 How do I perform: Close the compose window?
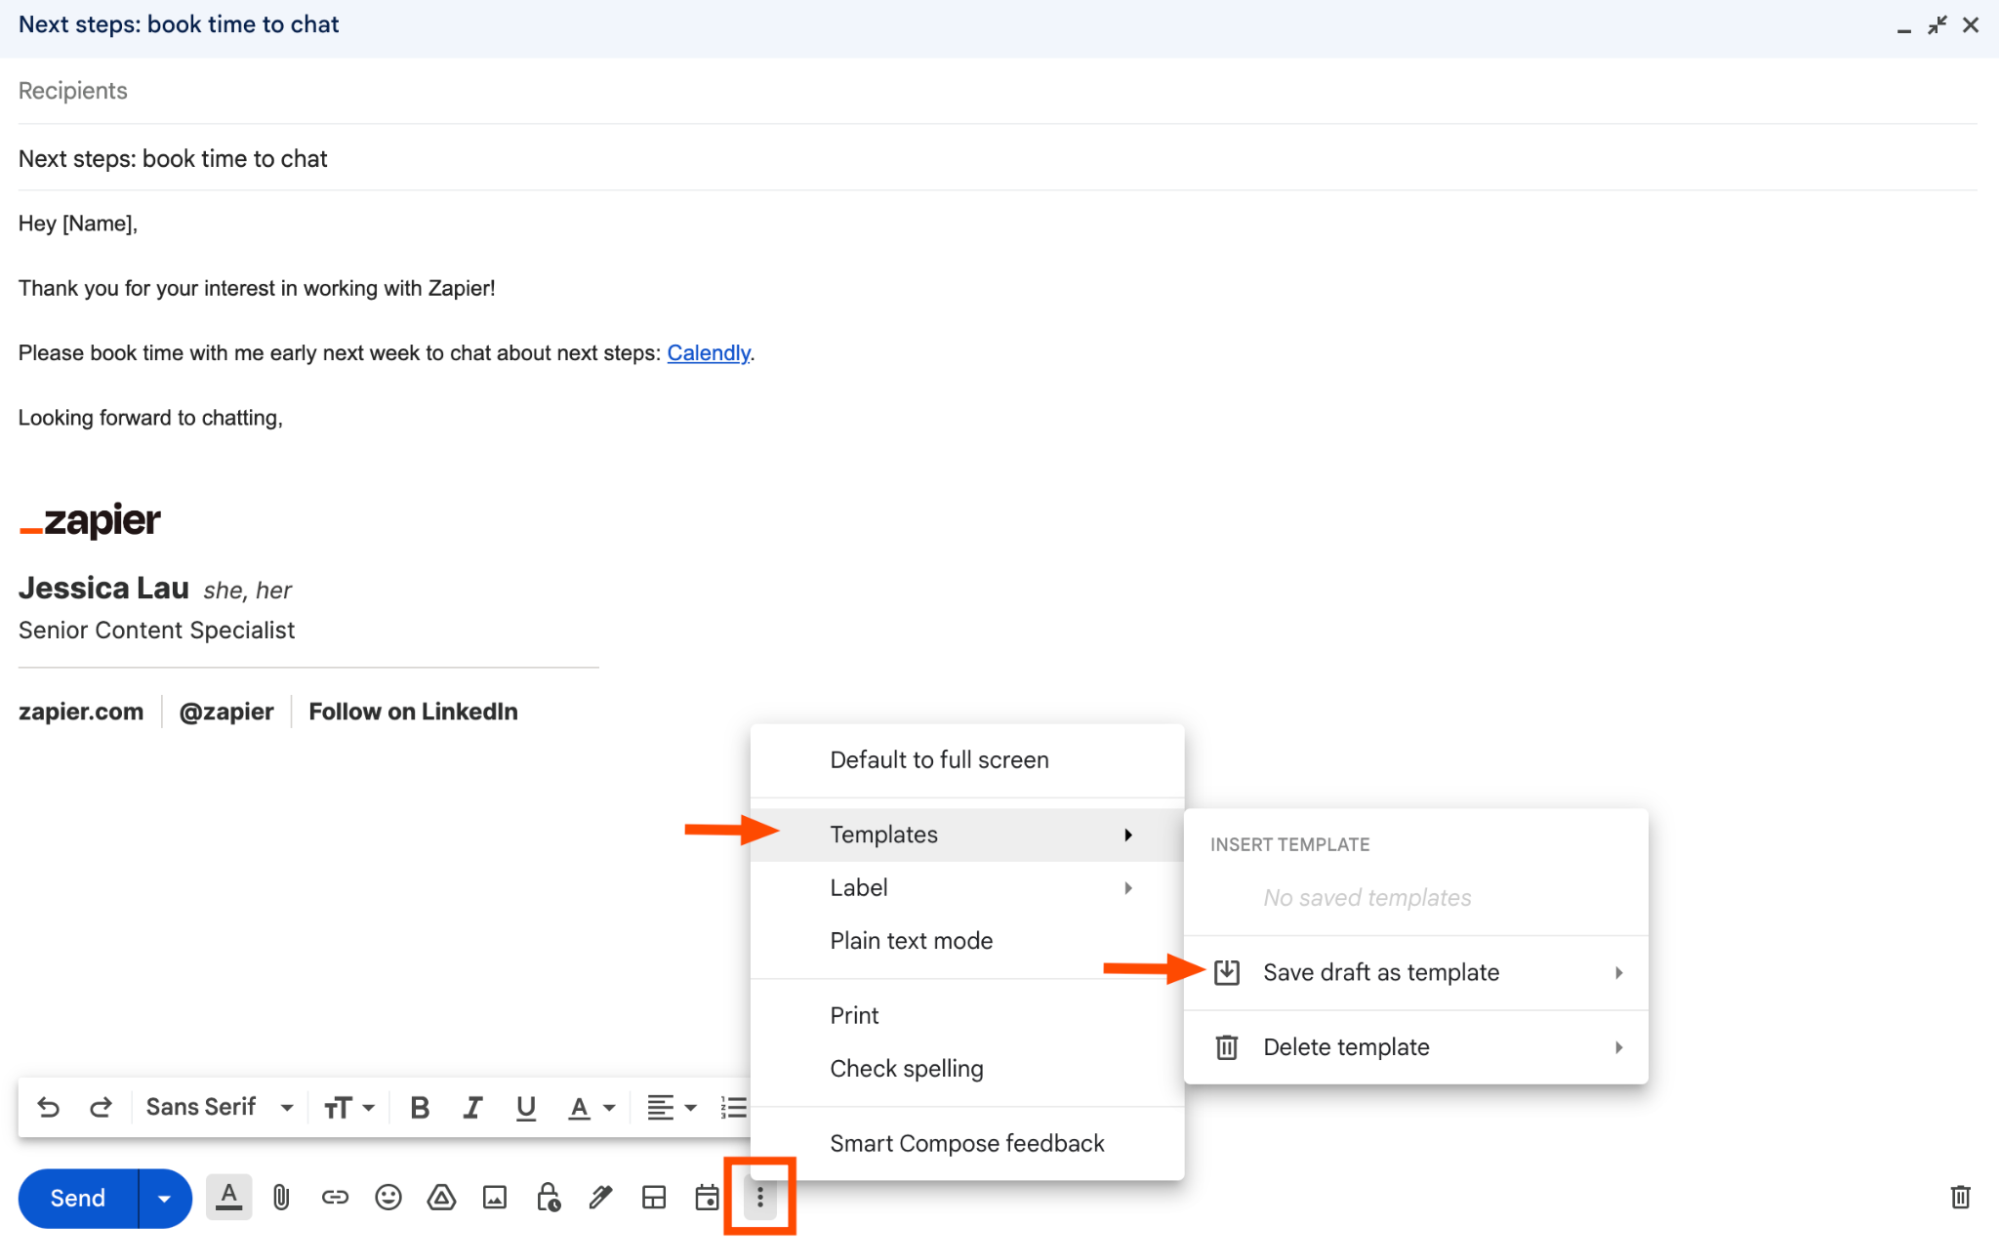click(1970, 25)
